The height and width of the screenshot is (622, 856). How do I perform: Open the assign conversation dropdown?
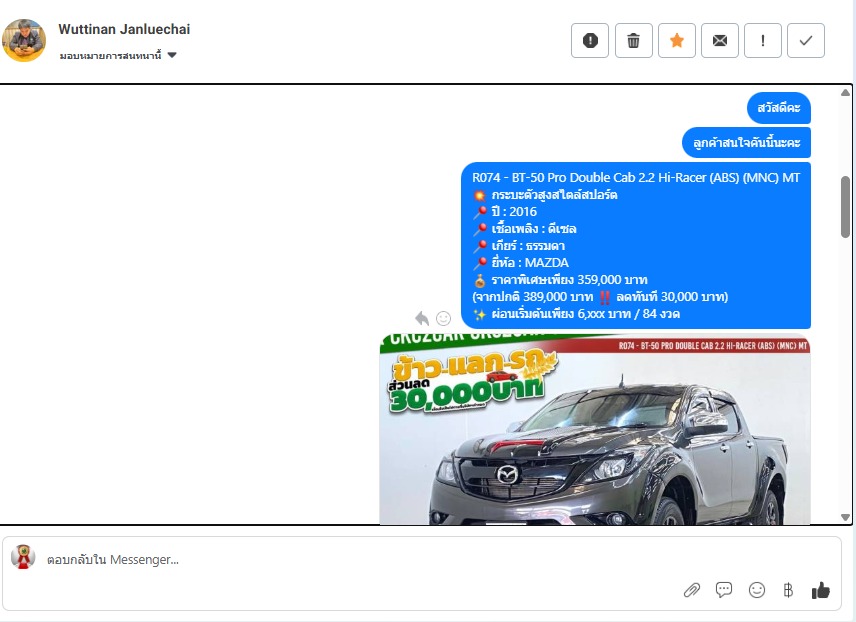(118, 55)
